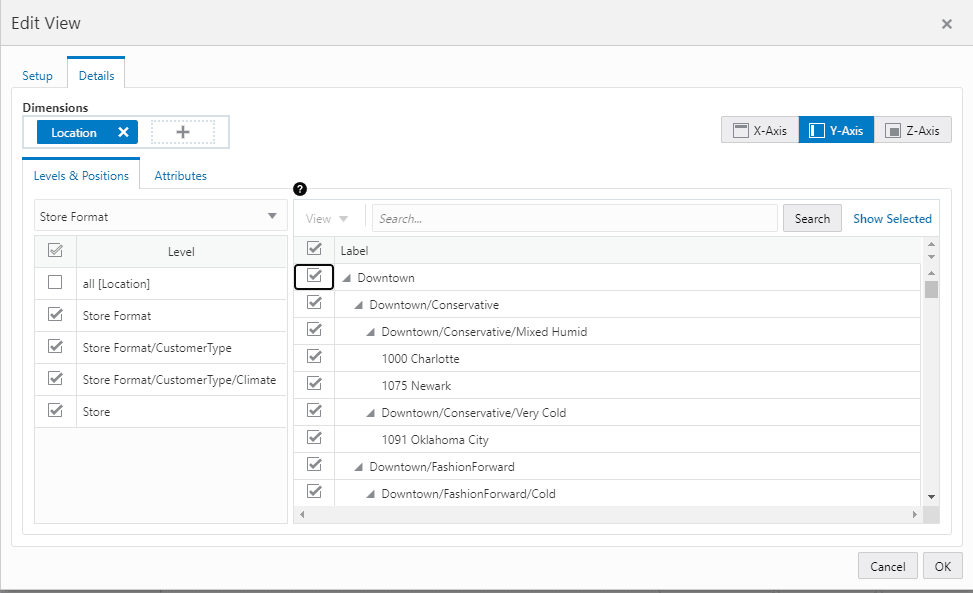Click the positions list scroll up arrow
This screenshot has height=593, width=973.
(x=931, y=273)
